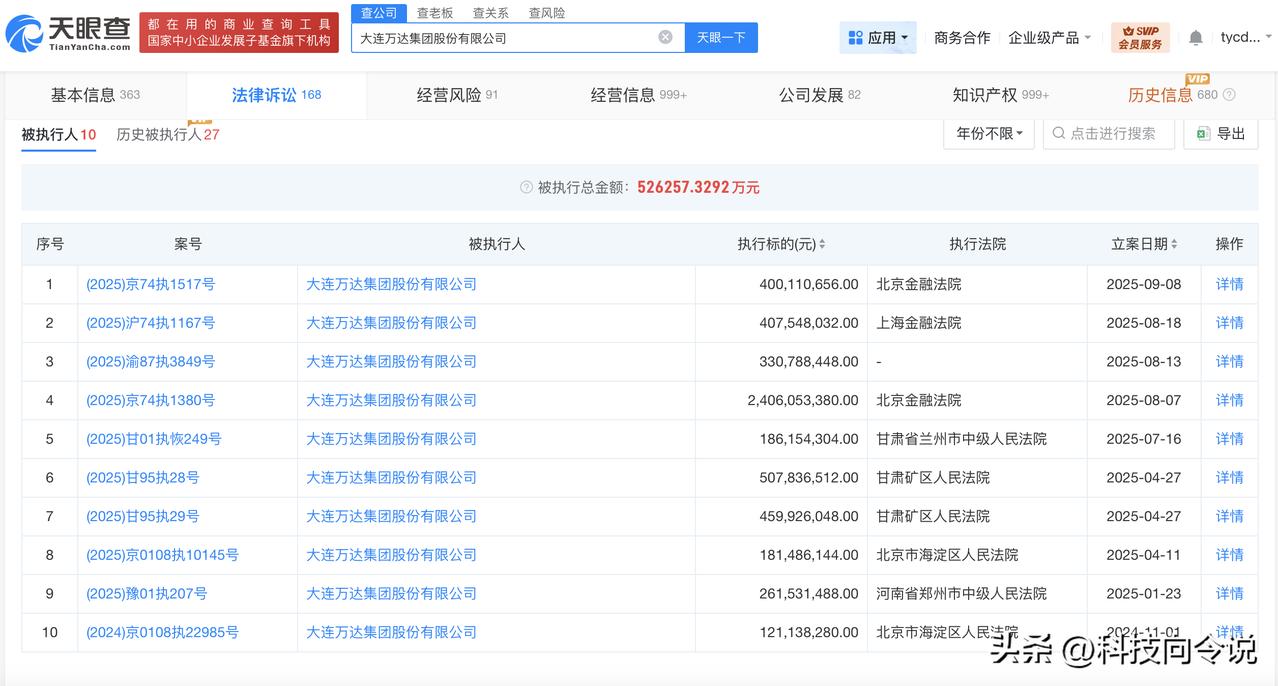Screen dimensions: 1278x686
Task: Click the 天眼一下 search button
Action: click(x=721, y=37)
